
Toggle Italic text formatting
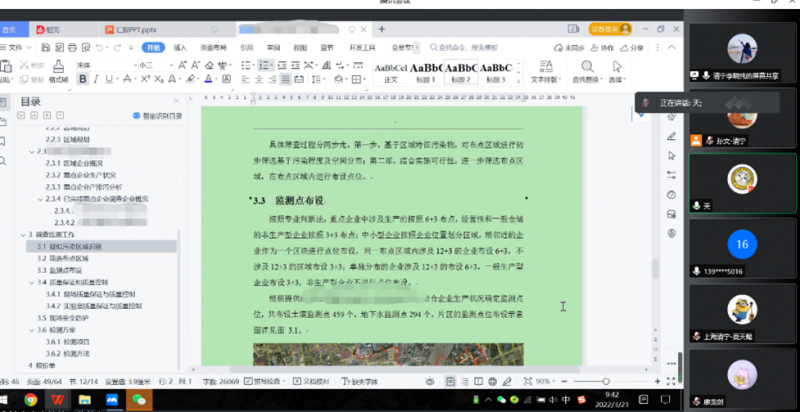[95, 81]
